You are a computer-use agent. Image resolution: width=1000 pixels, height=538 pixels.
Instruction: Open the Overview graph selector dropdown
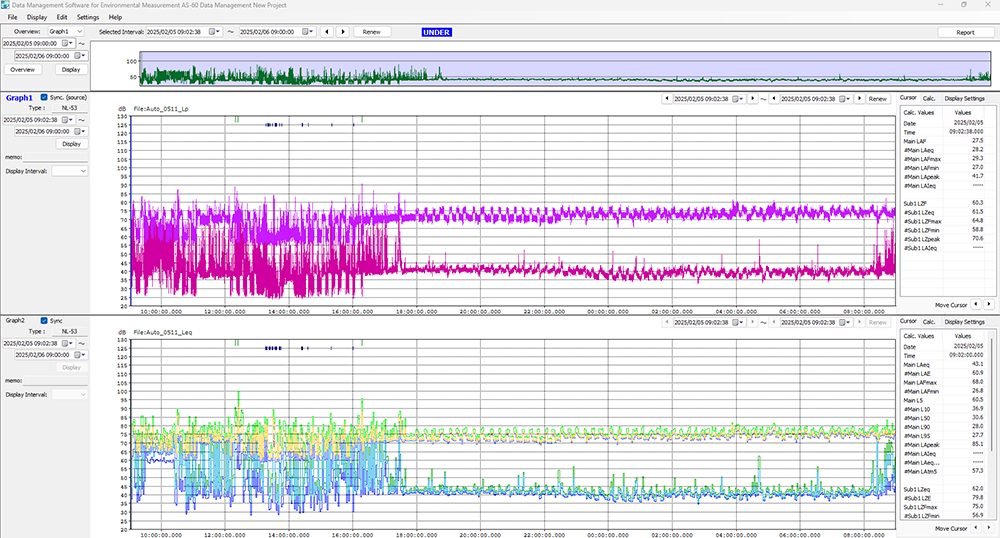[x=65, y=31]
